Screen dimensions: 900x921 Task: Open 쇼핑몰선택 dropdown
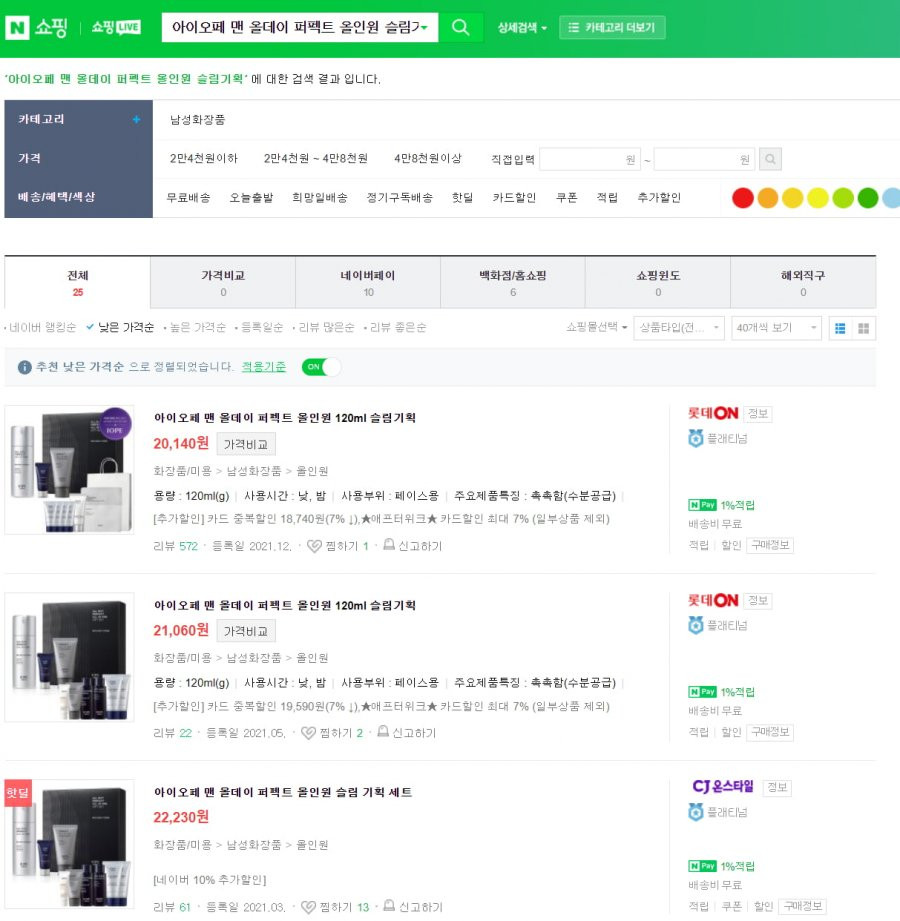(x=596, y=327)
